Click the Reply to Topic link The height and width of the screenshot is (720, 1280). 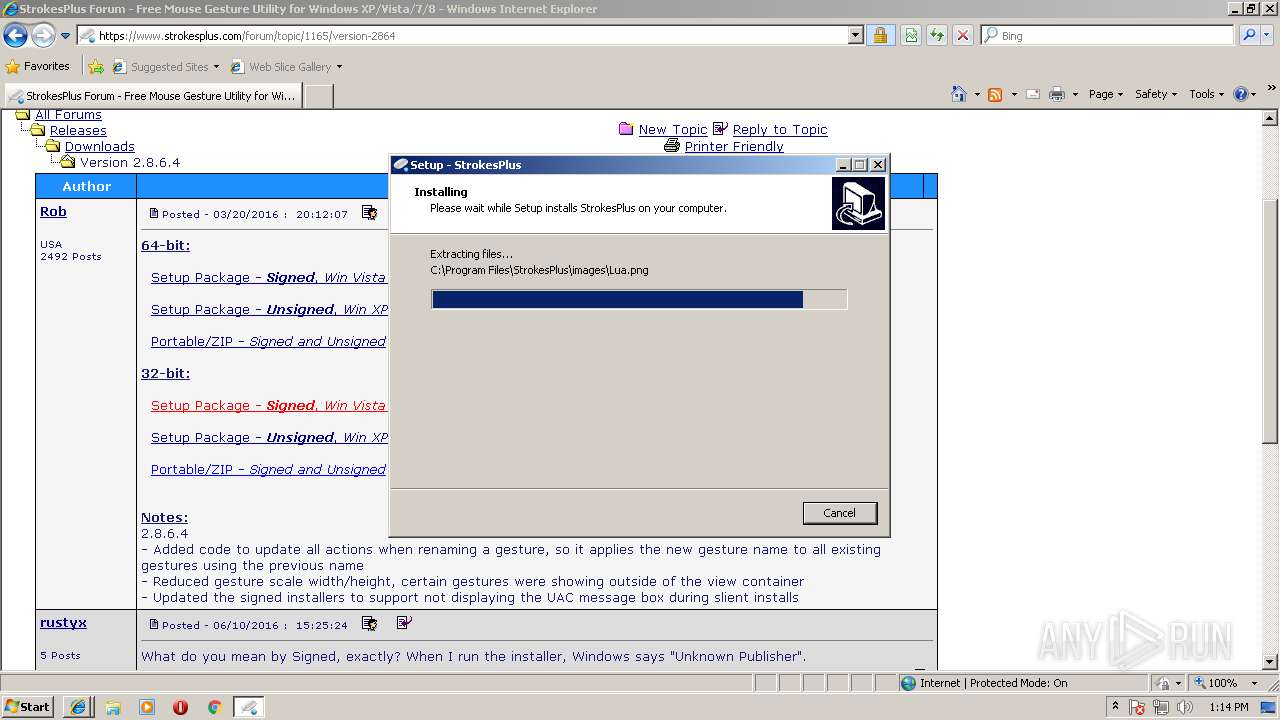click(x=780, y=129)
